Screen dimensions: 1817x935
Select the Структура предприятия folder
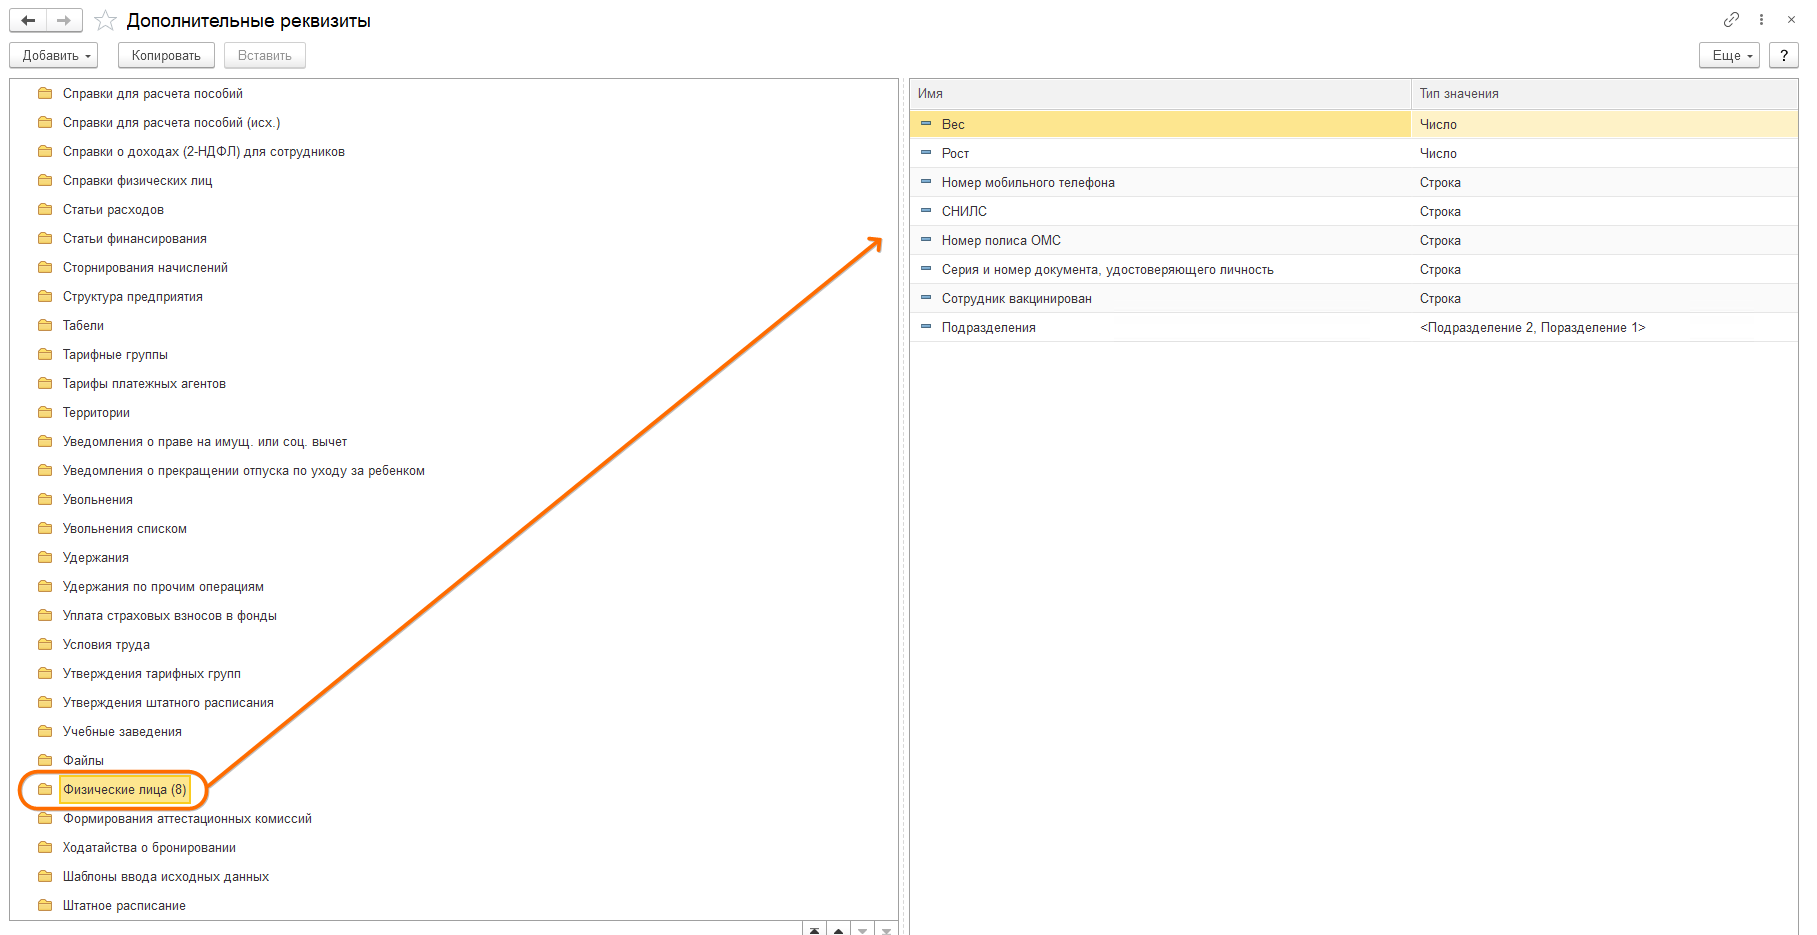(133, 296)
